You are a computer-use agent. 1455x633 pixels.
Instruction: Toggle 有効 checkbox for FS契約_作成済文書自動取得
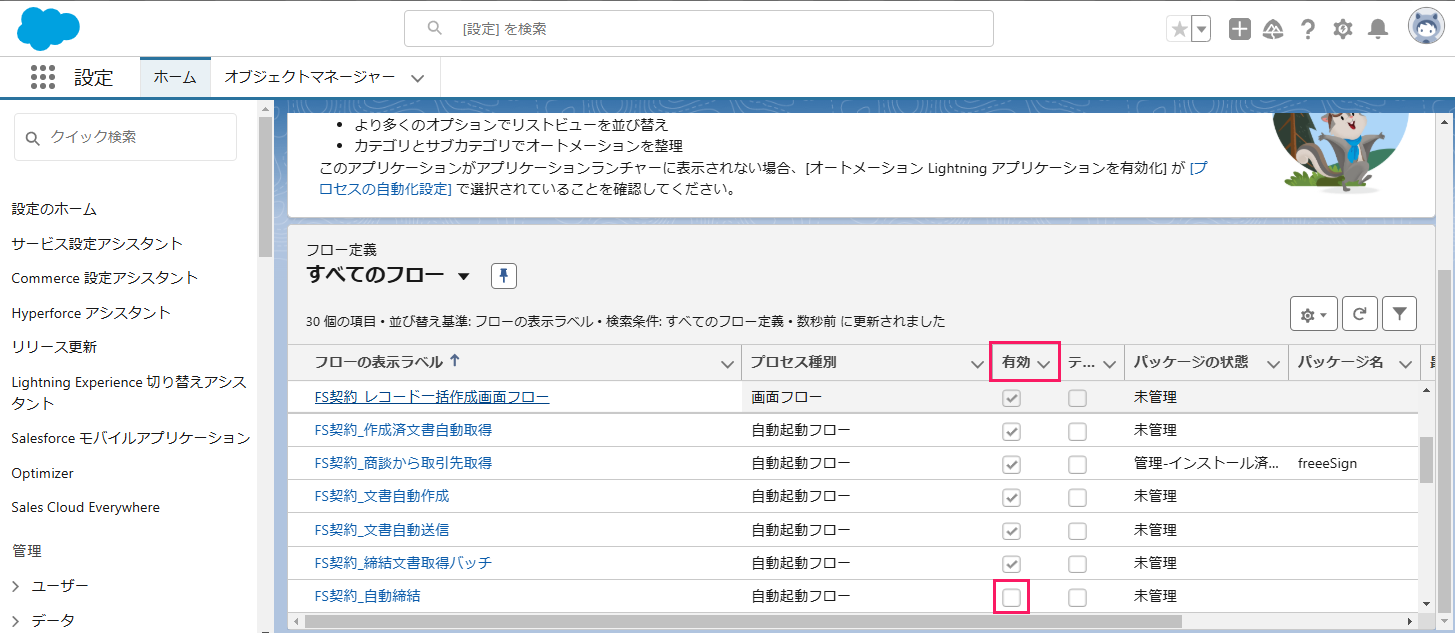[x=1012, y=431]
